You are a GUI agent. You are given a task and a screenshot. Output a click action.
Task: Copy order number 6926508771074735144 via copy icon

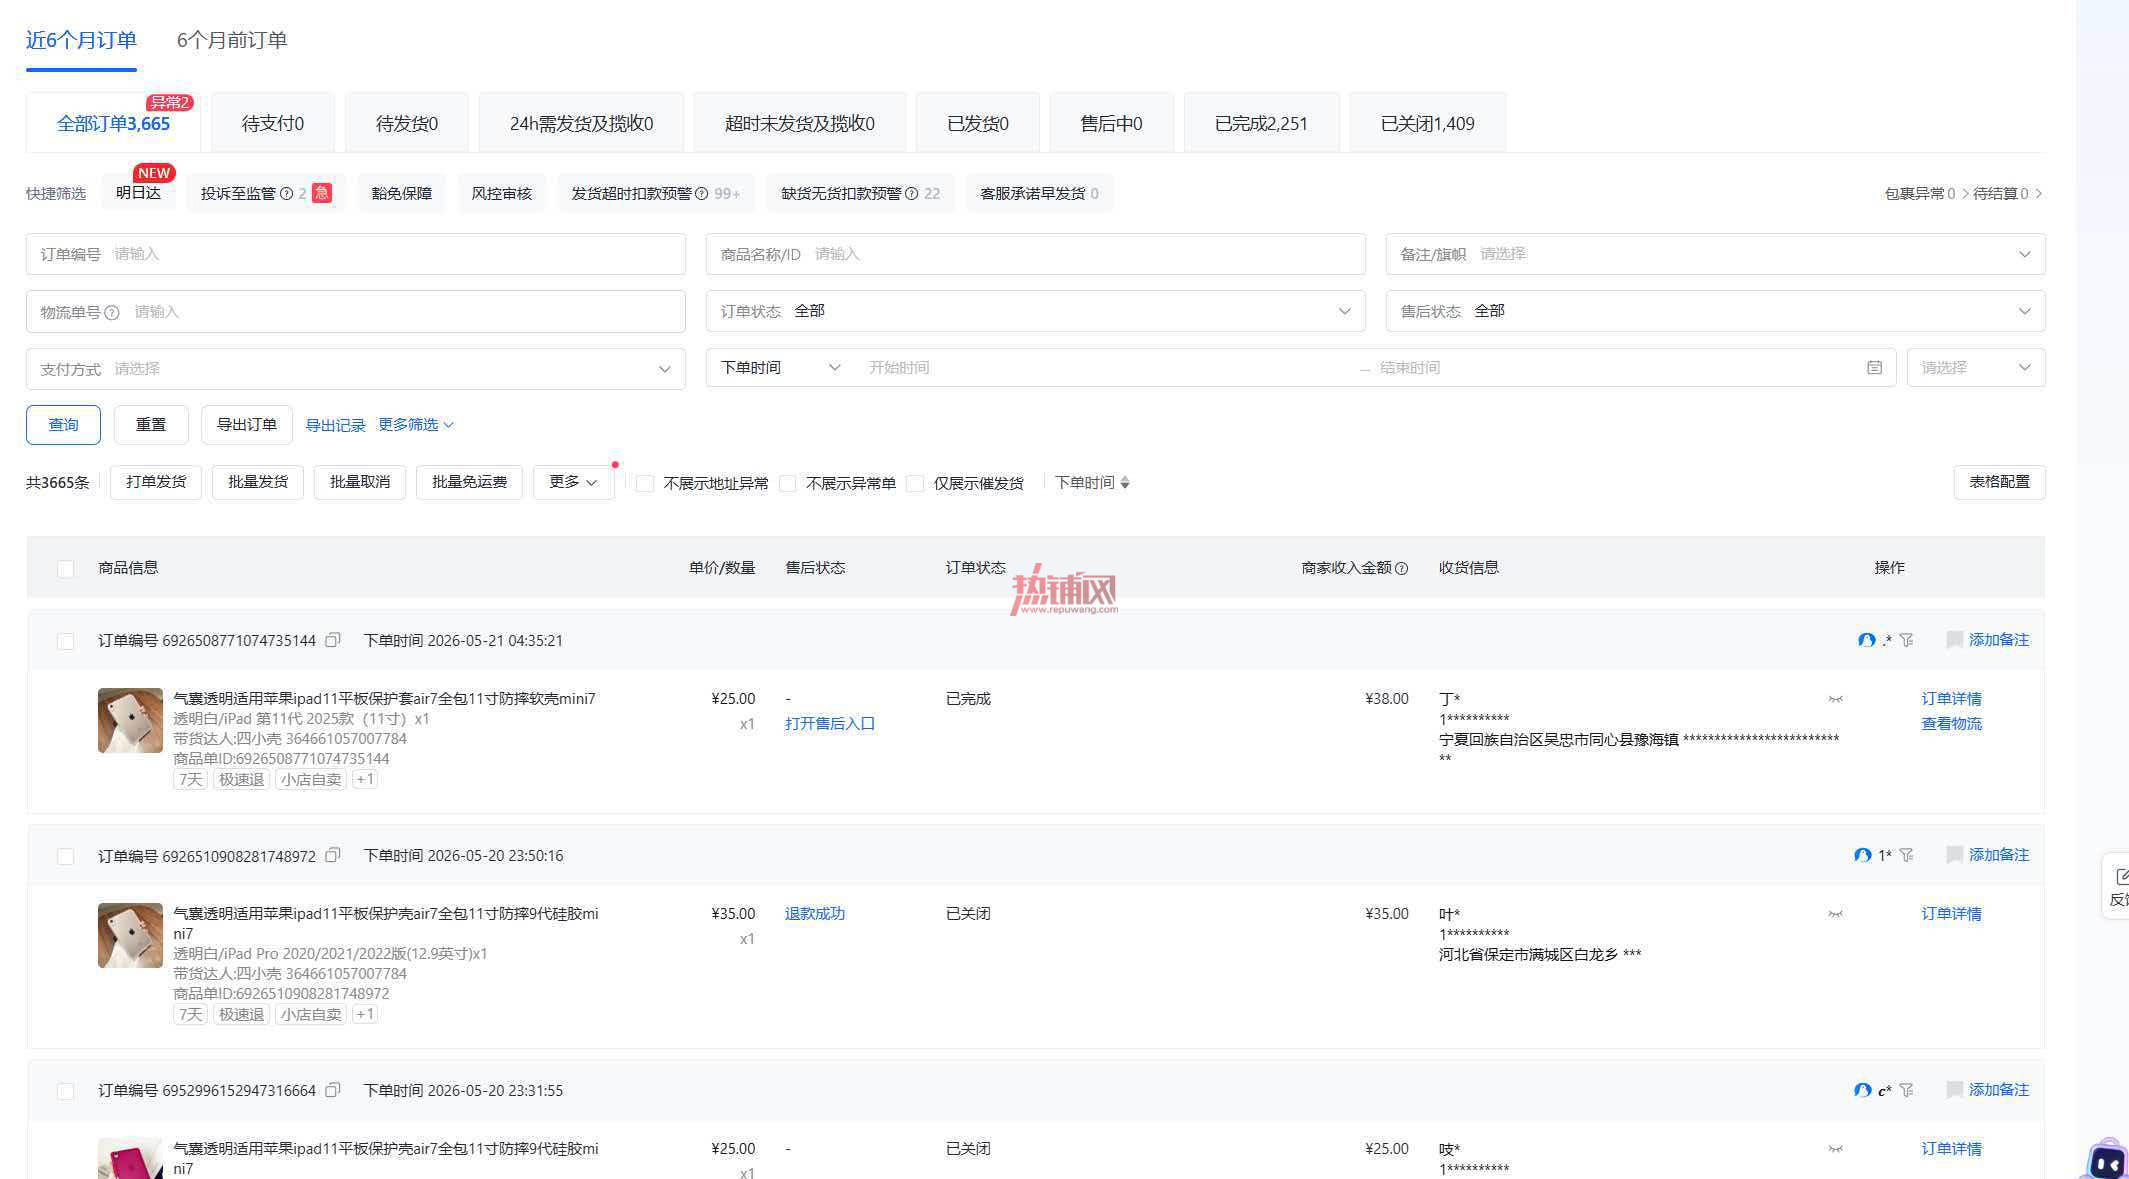coord(333,640)
